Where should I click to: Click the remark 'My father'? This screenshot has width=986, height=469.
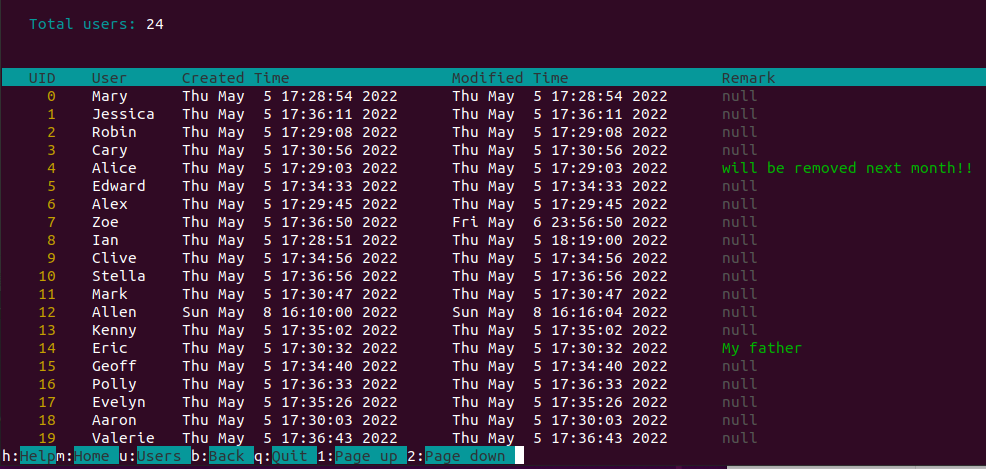(762, 348)
